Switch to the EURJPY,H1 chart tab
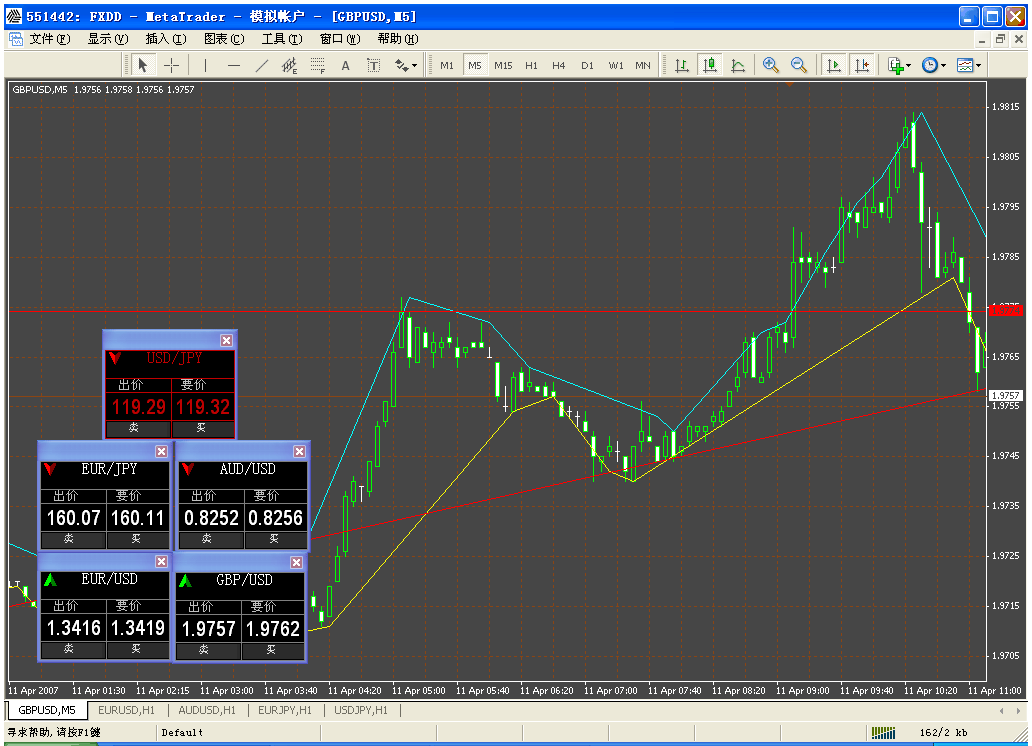Viewport: 1032px width, 746px height. tap(285, 710)
